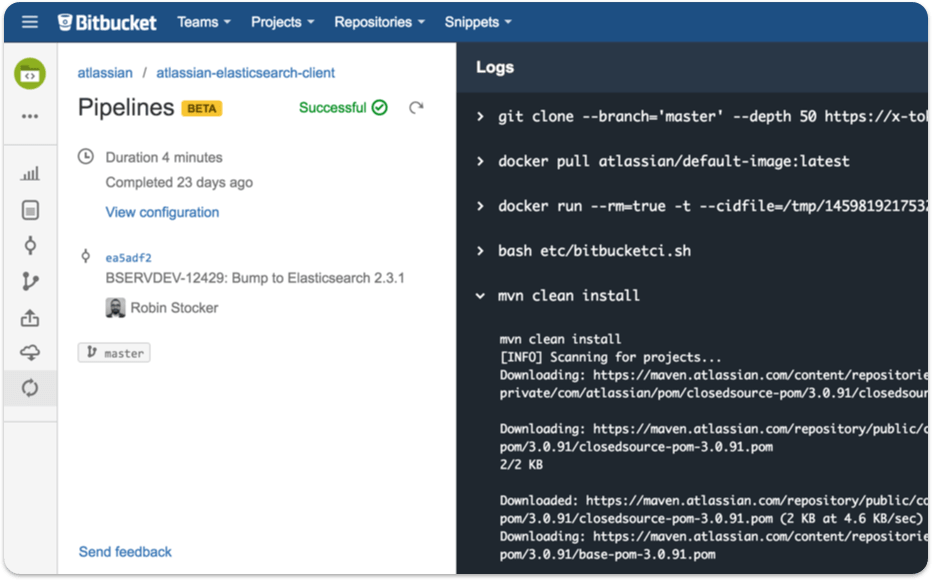932x580 pixels.
Task: Open the View configuration link
Action: 162,212
